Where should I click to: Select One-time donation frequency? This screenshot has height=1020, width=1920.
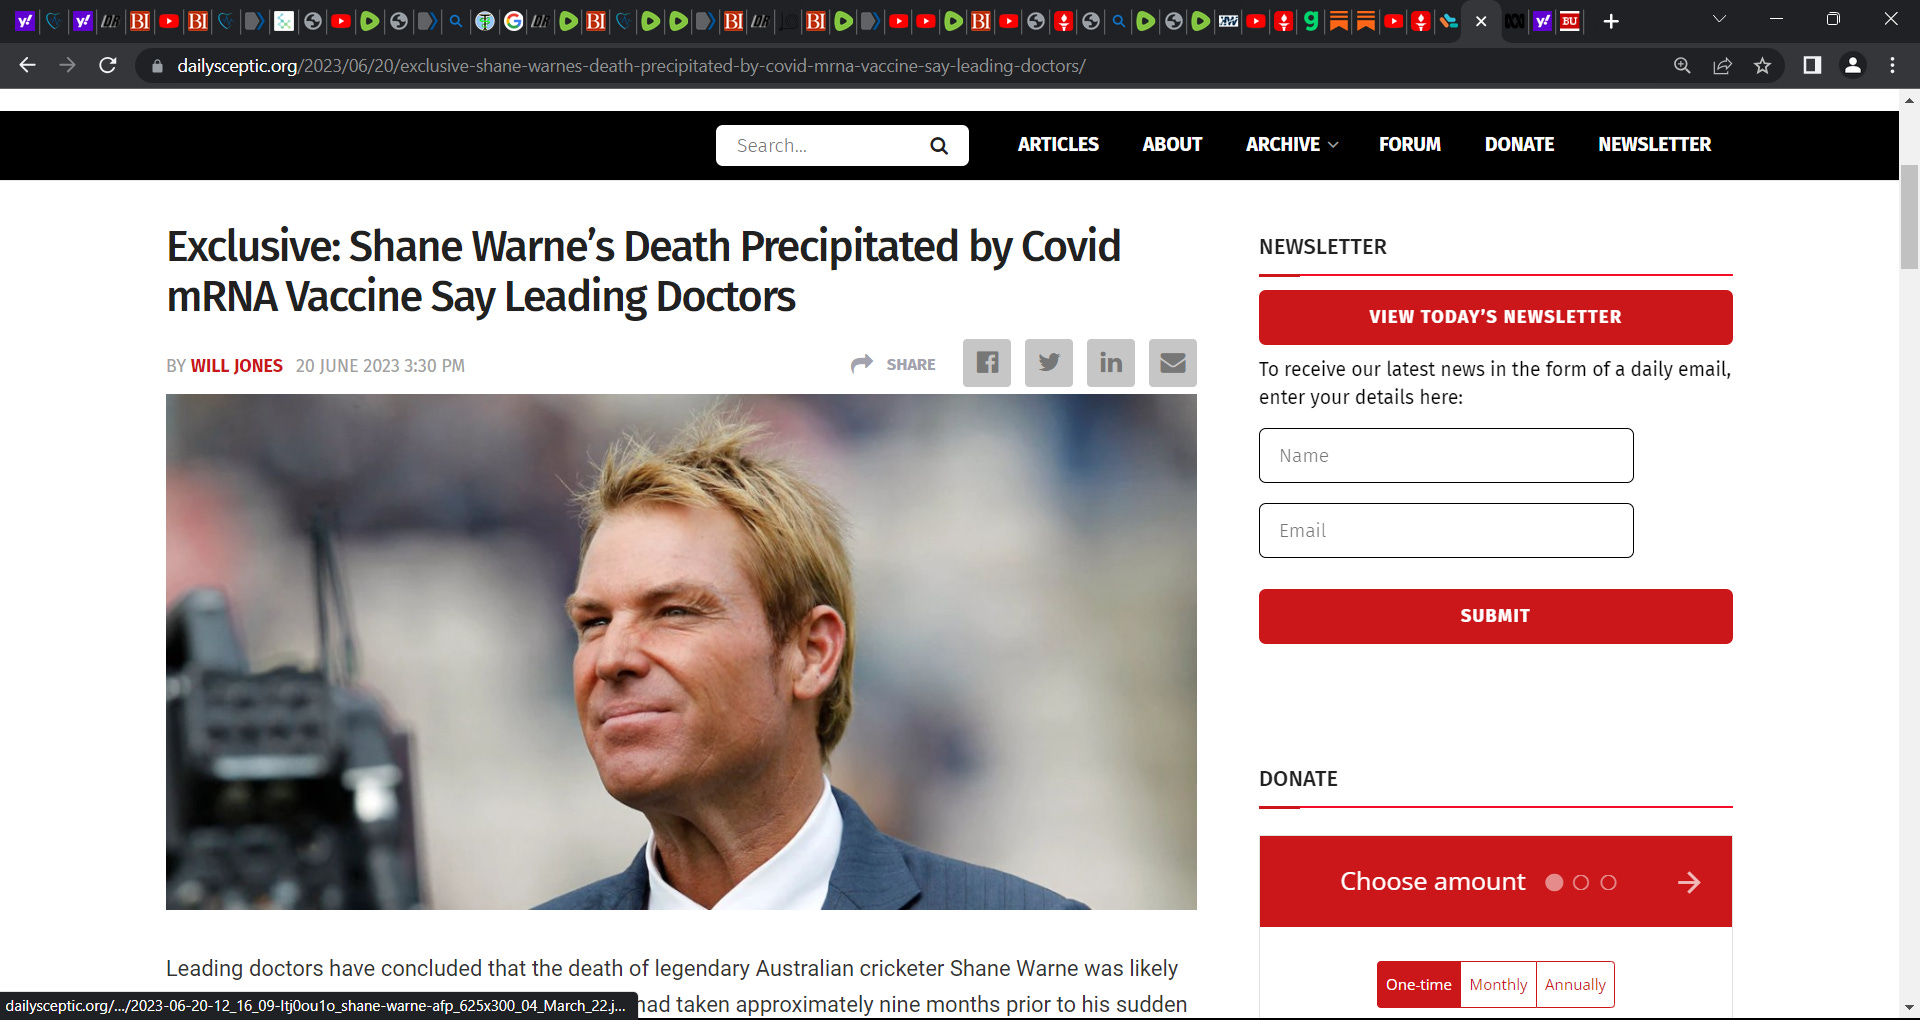pos(1418,985)
